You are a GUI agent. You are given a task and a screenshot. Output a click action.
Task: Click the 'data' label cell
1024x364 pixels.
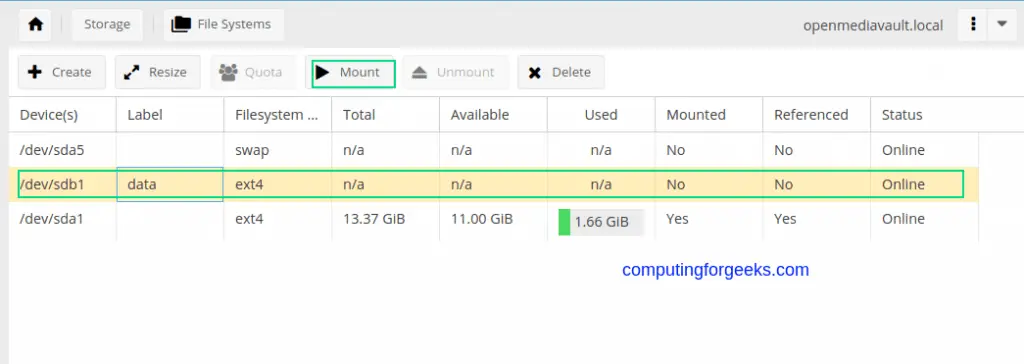(x=170, y=184)
